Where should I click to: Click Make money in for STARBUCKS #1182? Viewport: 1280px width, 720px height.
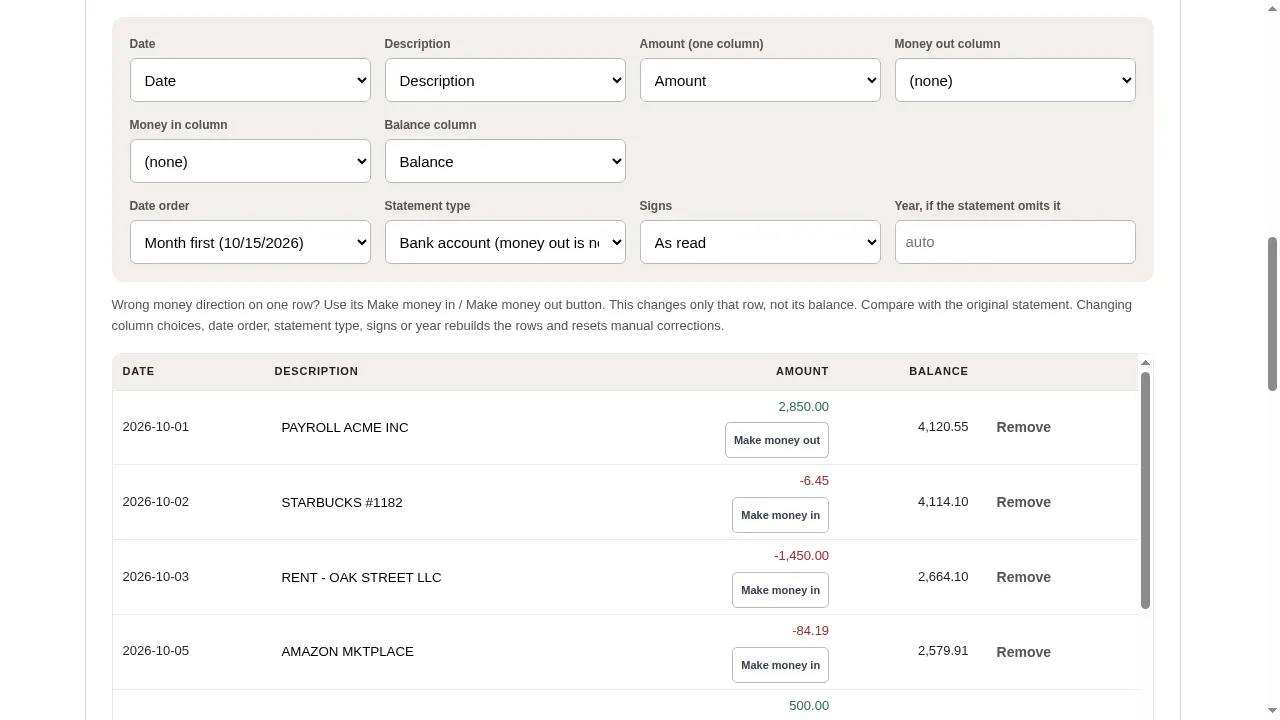tap(780, 515)
